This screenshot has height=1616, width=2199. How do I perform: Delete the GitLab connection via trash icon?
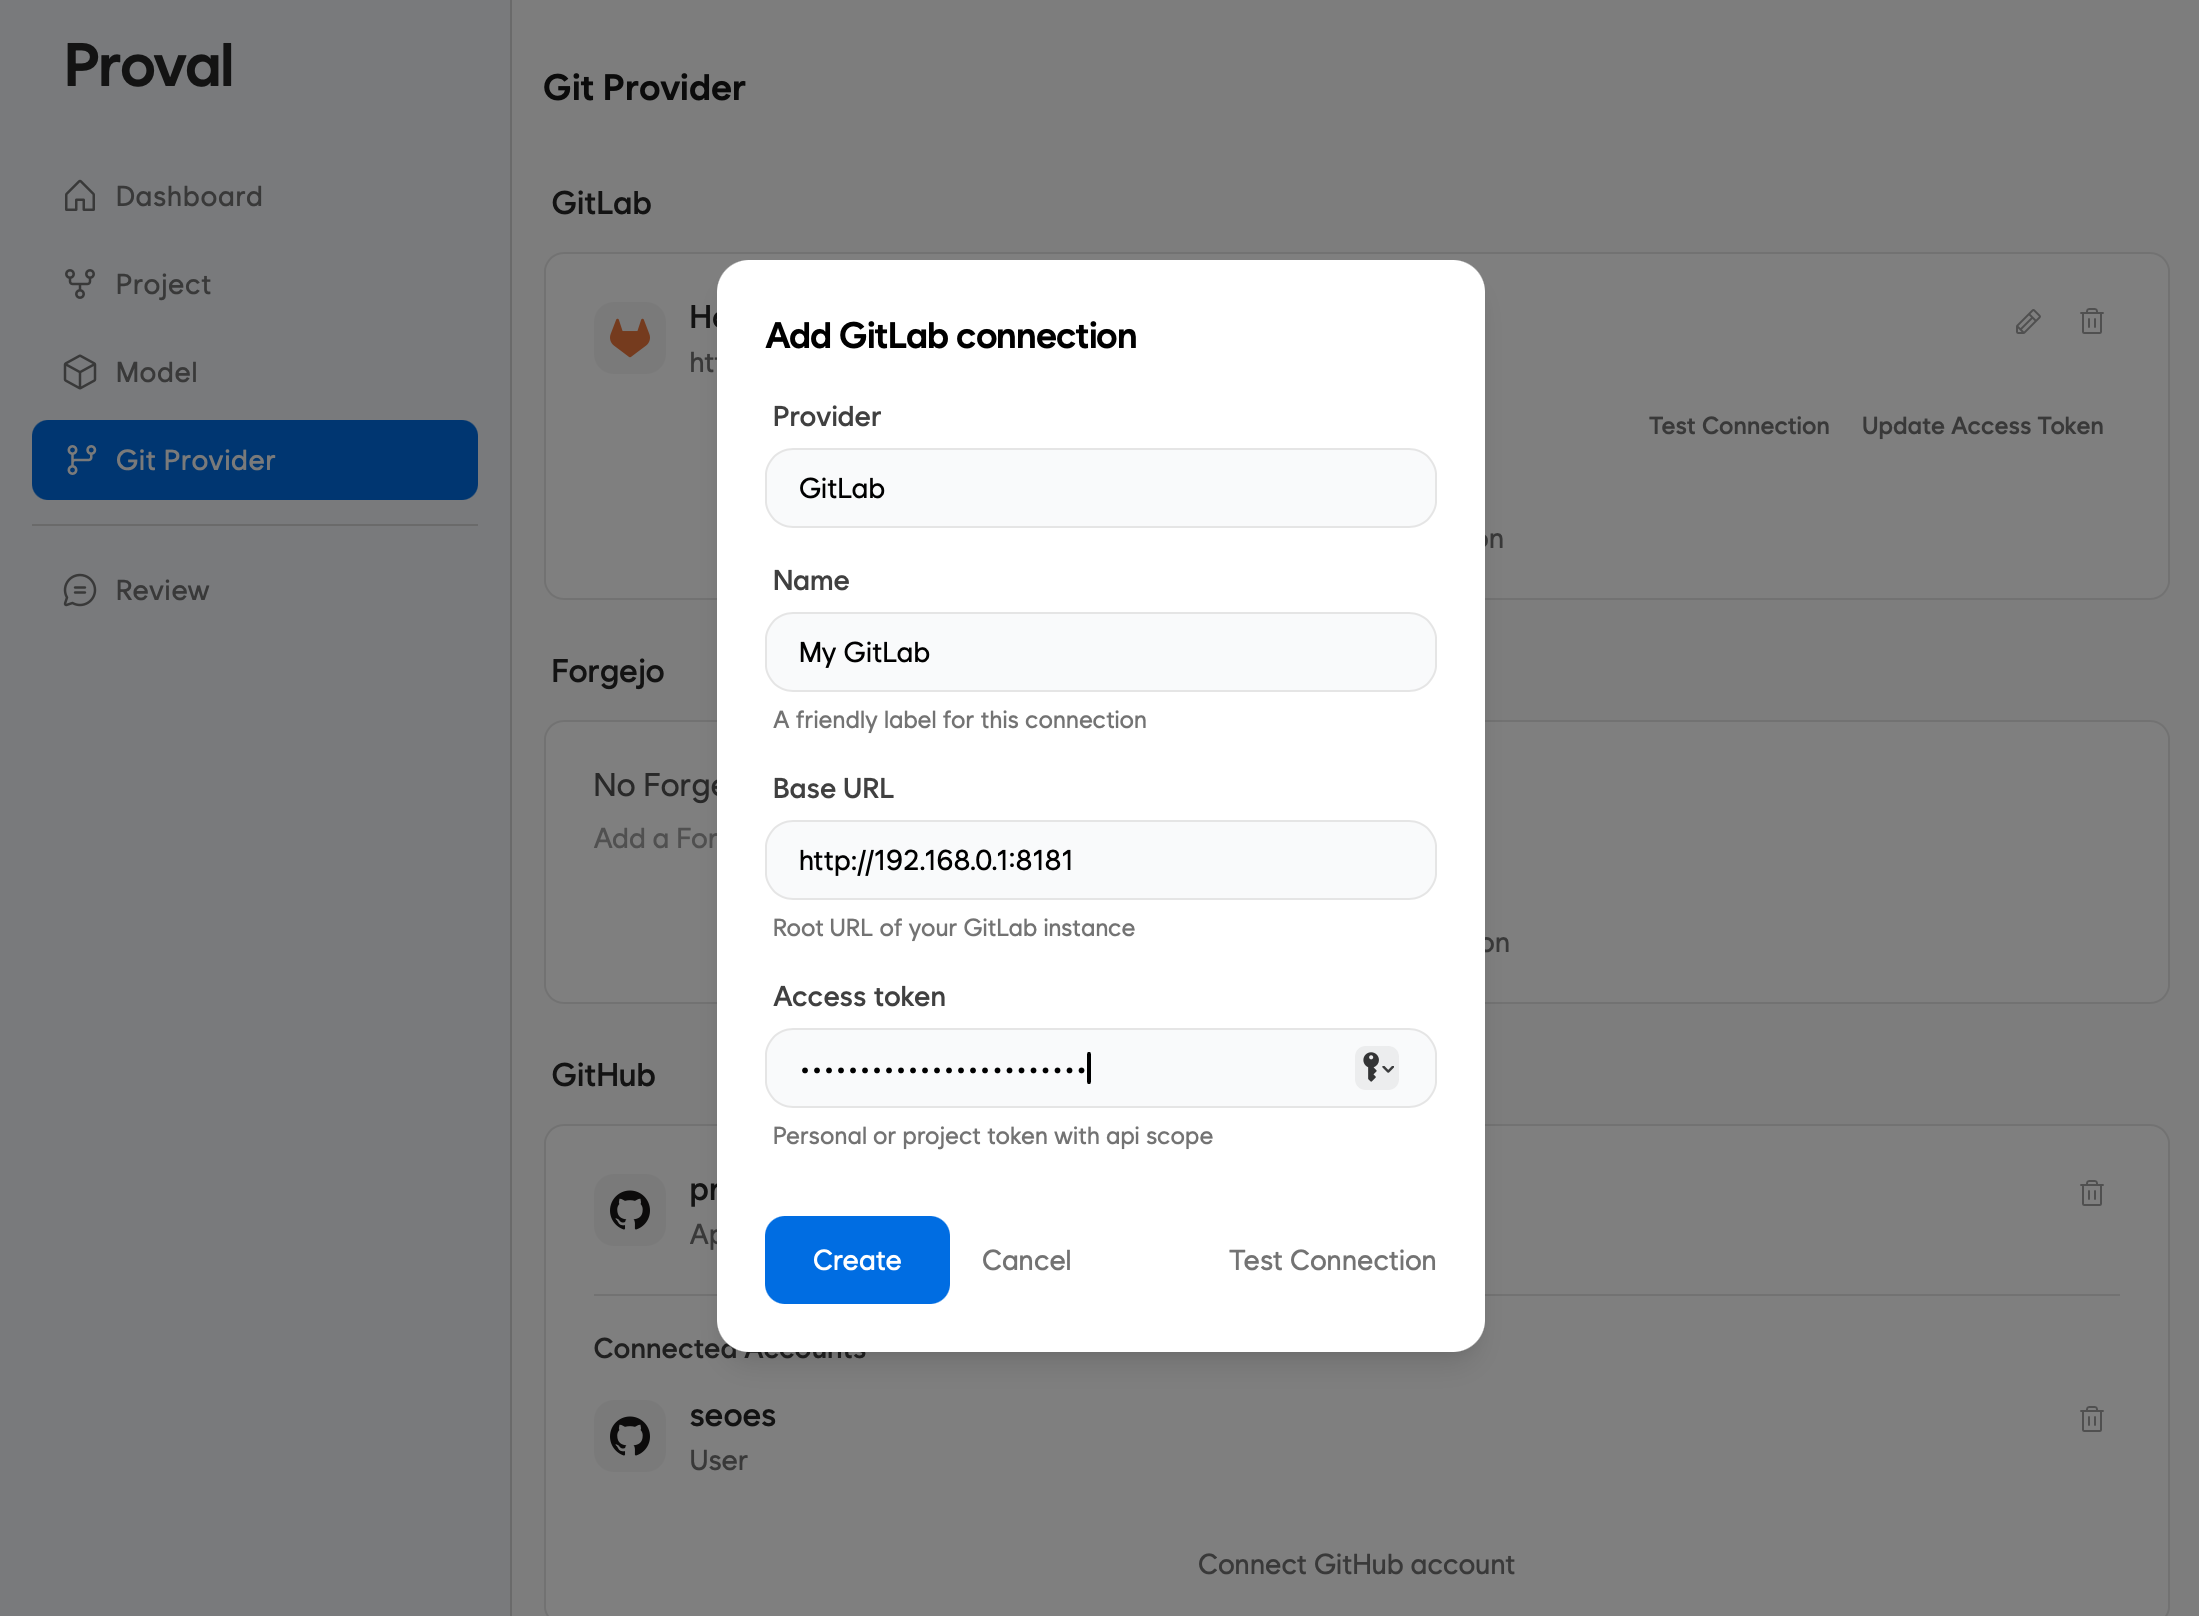click(x=2092, y=322)
